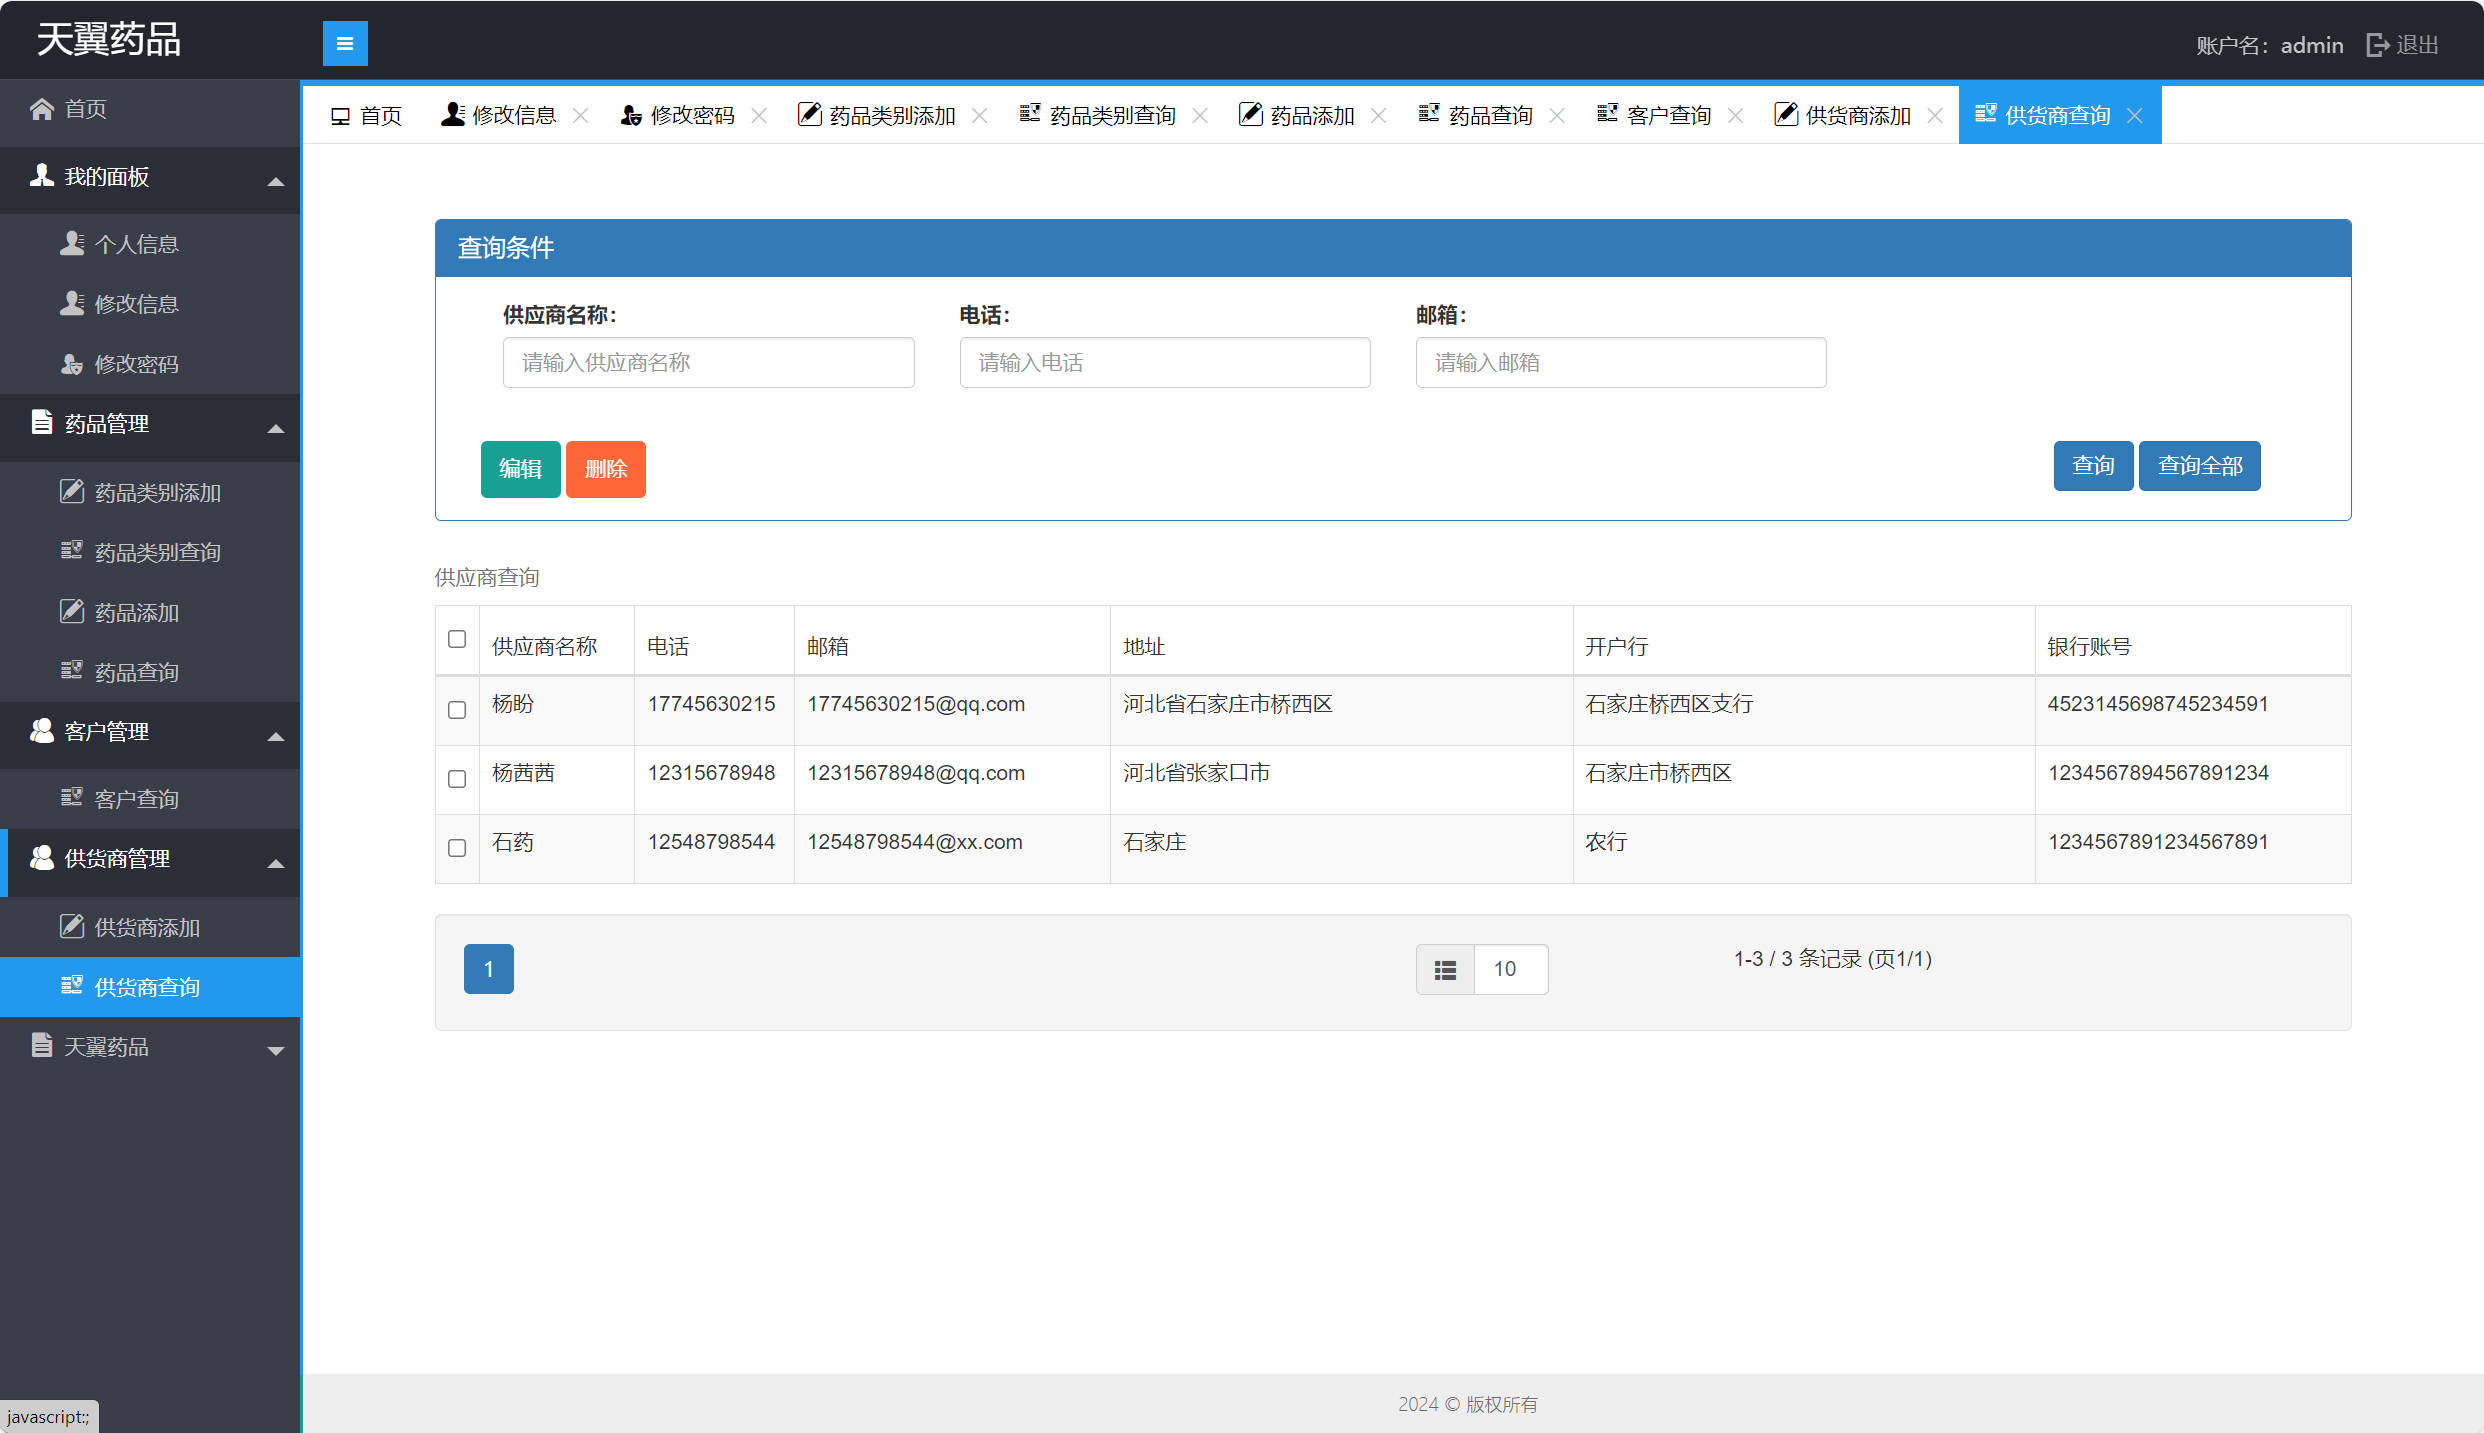Click the orange 删除 button

coord(605,469)
